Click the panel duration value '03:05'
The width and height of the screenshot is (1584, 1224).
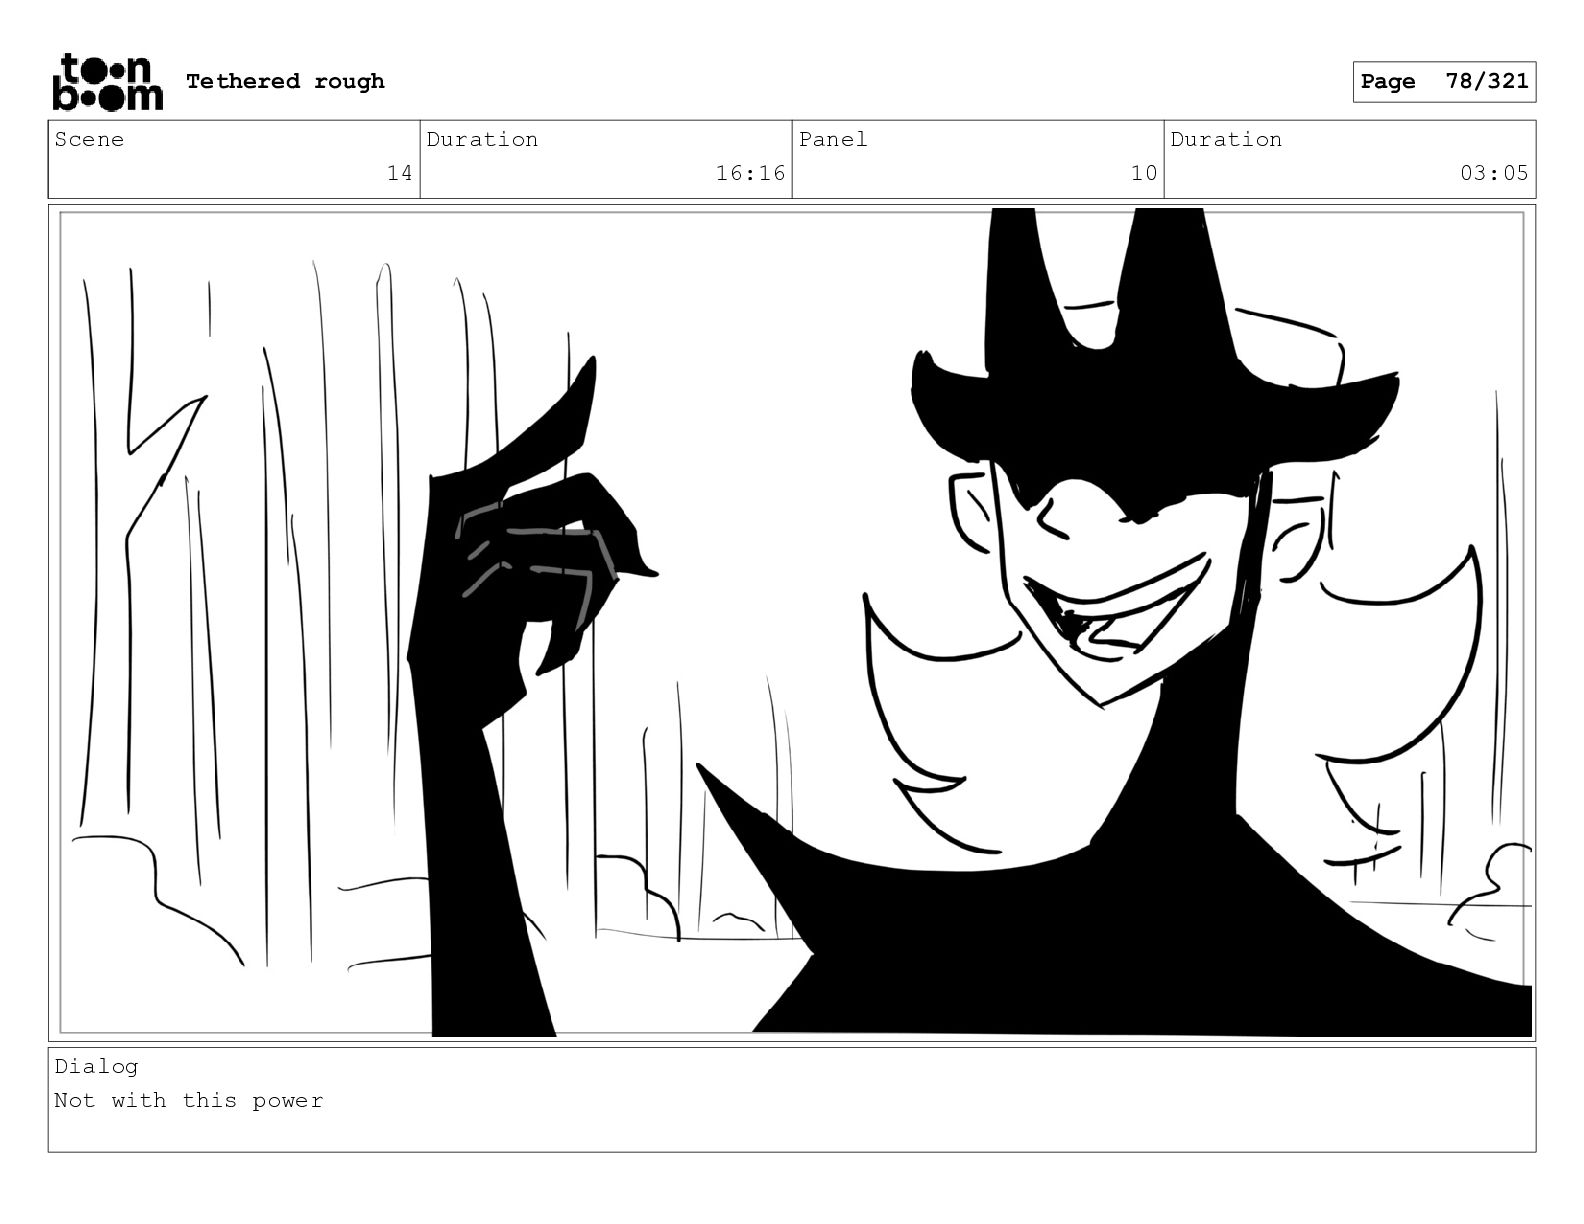1494,173
